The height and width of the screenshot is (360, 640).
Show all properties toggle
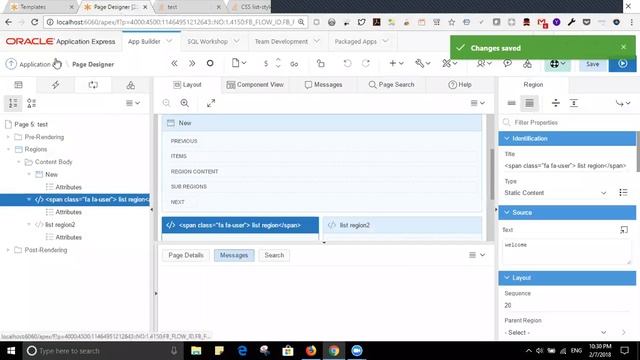pos(529,103)
